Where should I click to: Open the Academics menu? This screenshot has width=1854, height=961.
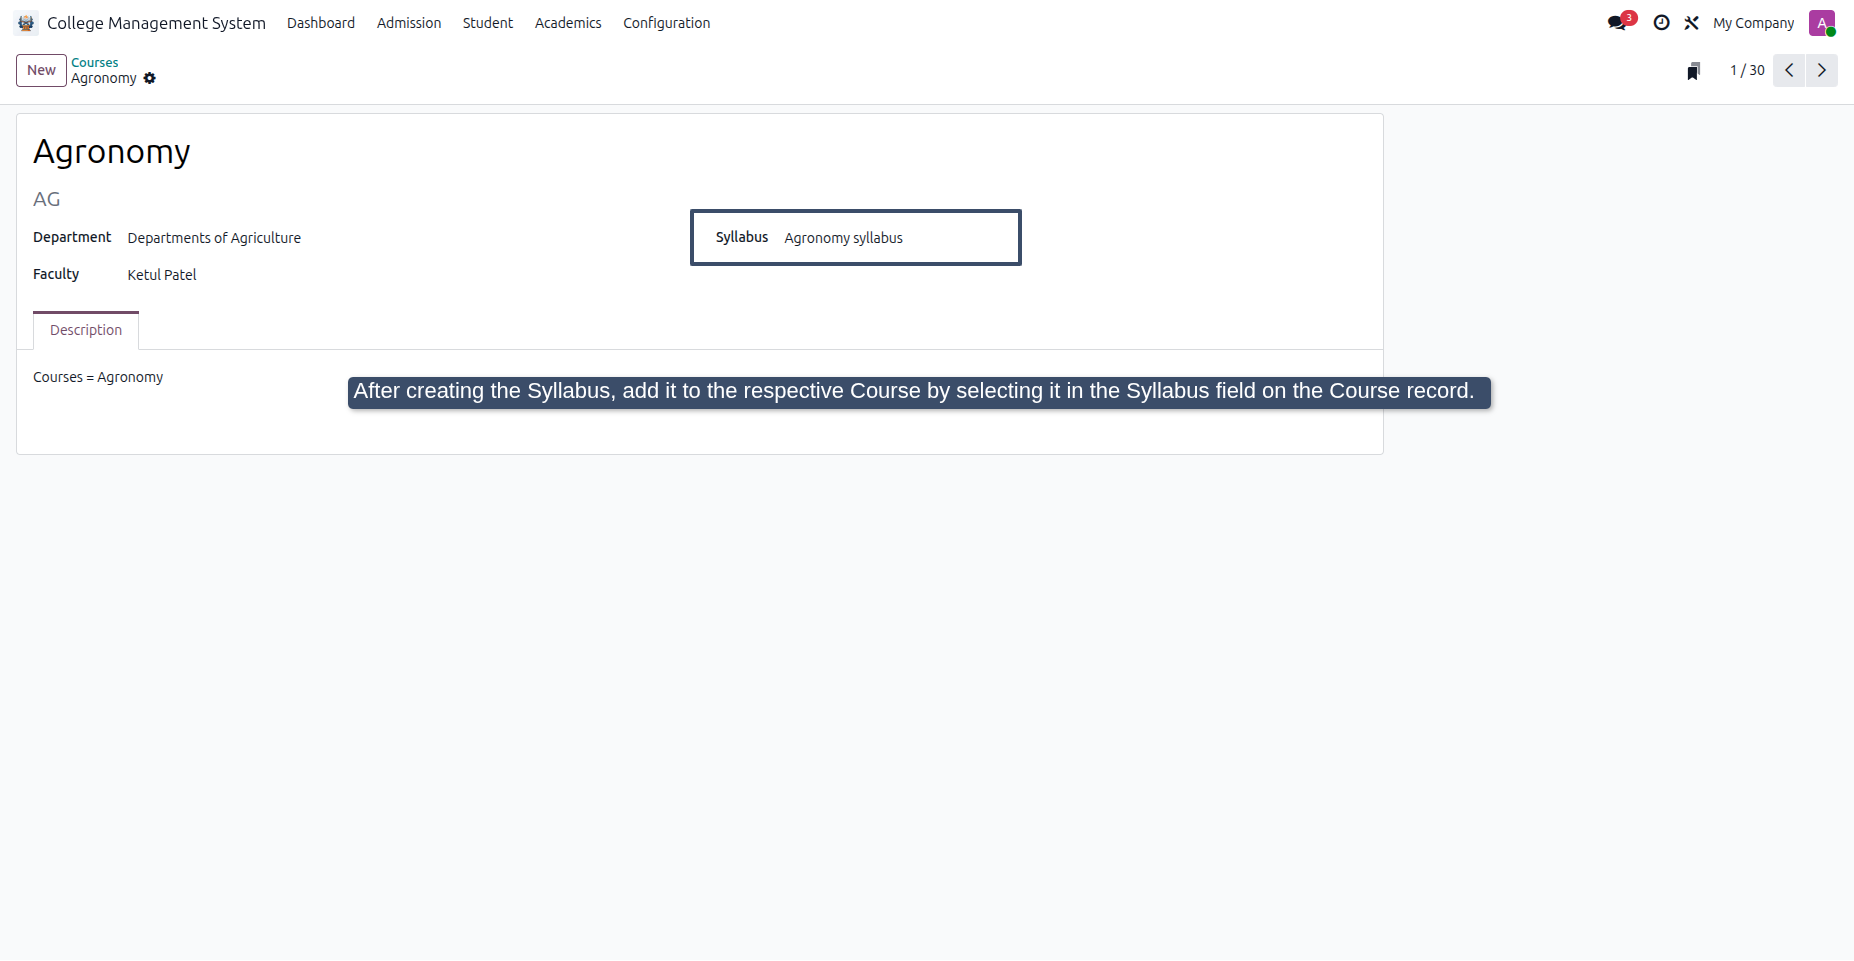pos(568,23)
